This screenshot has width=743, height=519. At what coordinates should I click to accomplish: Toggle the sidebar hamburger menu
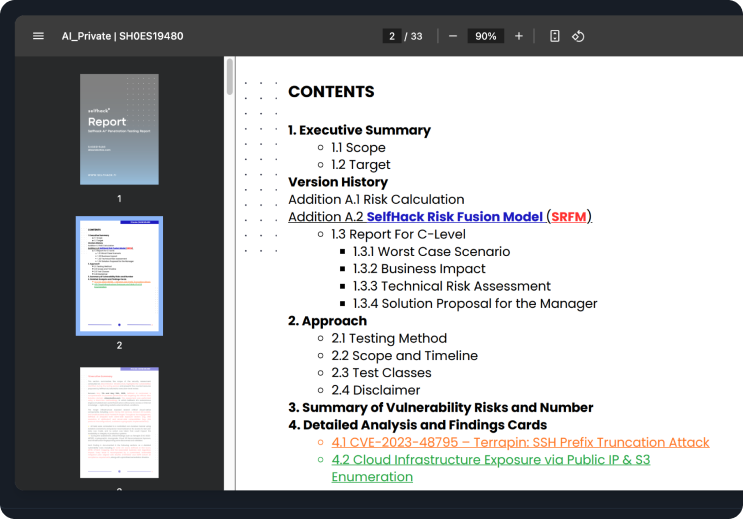38,36
